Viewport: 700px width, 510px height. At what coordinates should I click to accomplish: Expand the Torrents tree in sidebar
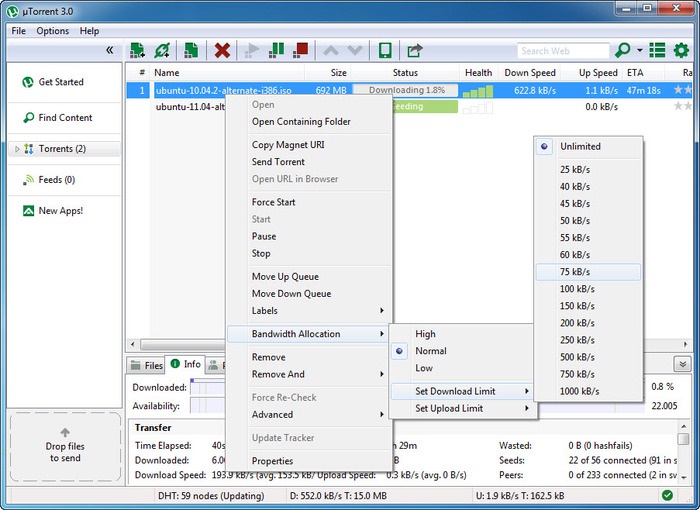click(17, 149)
